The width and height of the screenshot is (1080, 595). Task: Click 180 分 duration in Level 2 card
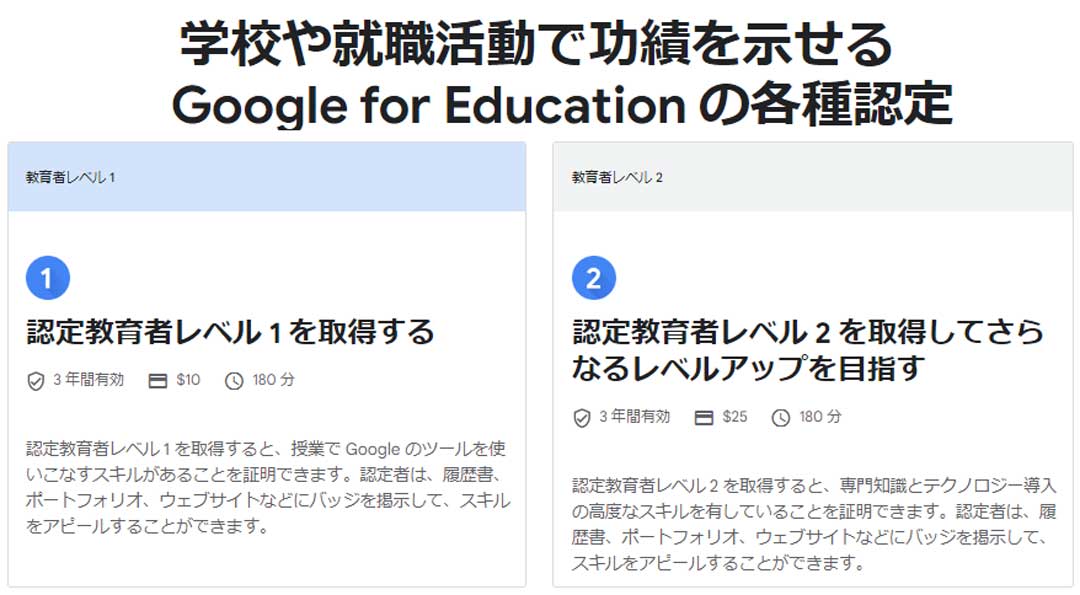click(x=820, y=417)
